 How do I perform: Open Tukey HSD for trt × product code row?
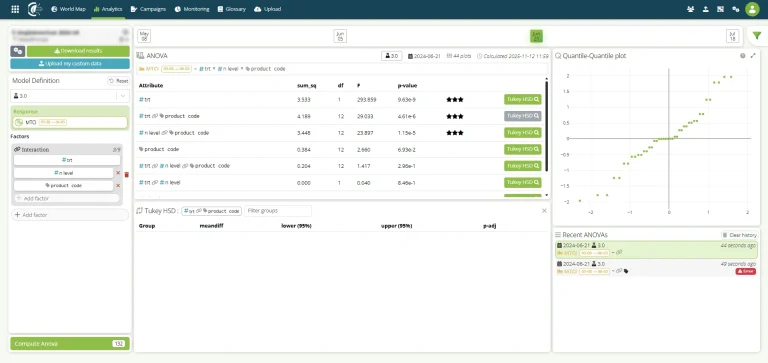[523, 116]
